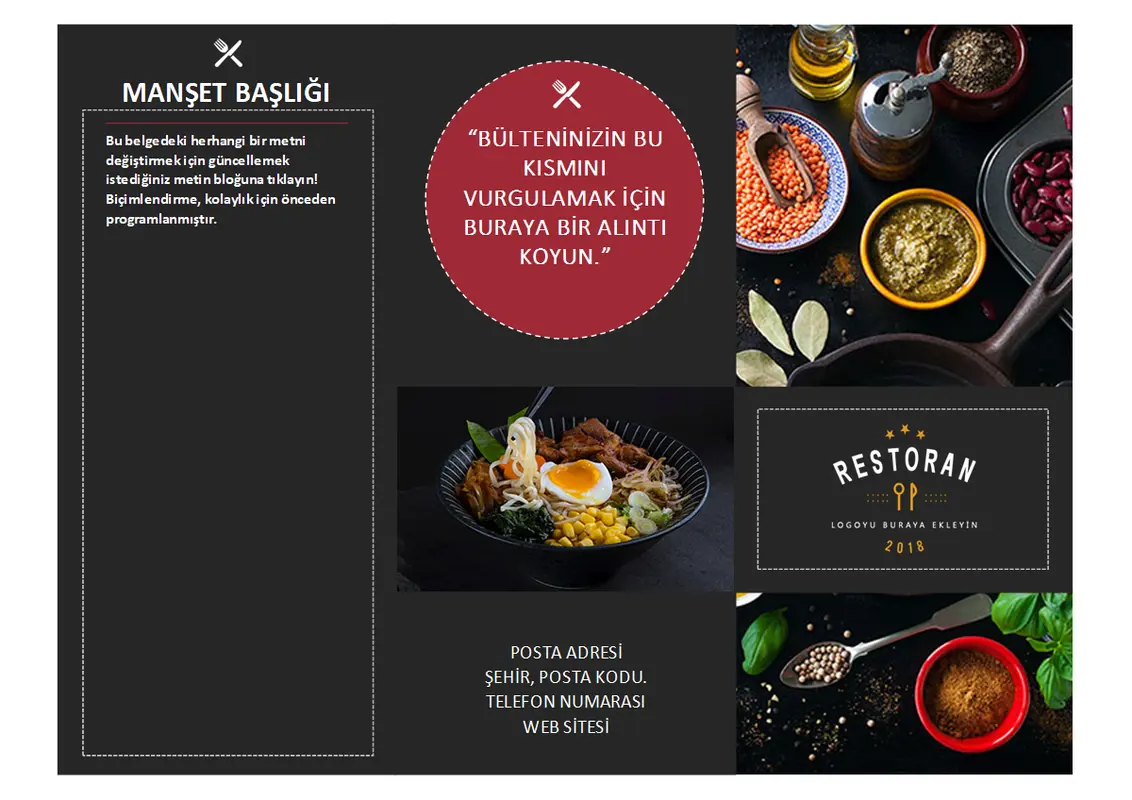The width and height of the screenshot is (1132, 800).
Task: Click the gold spoon and fork logo emblem
Action: (905, 497)
